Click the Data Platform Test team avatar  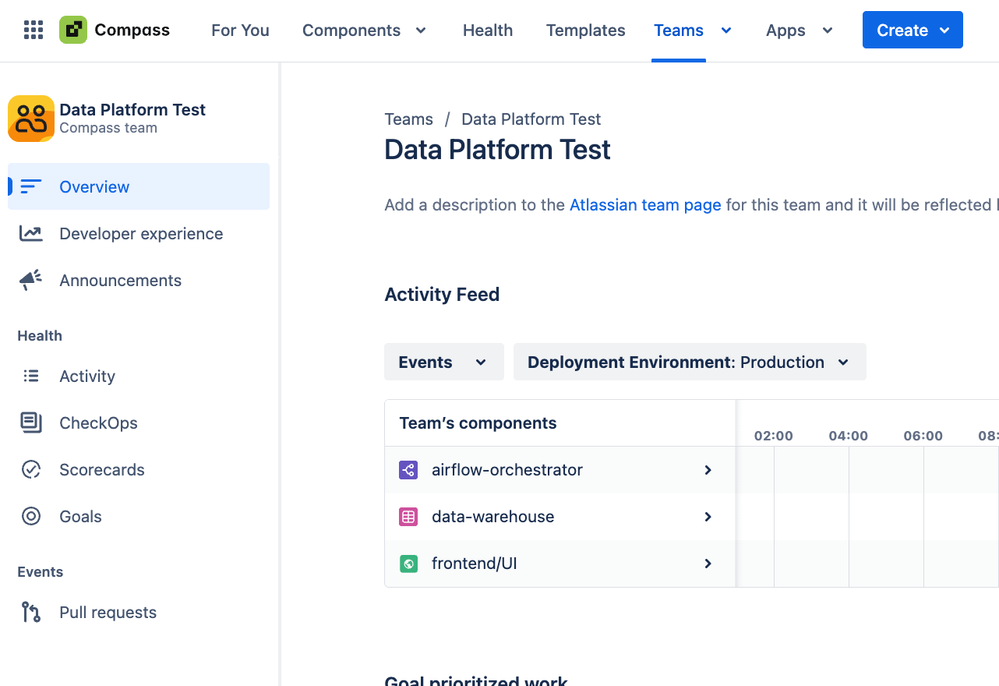click(31, 119)
